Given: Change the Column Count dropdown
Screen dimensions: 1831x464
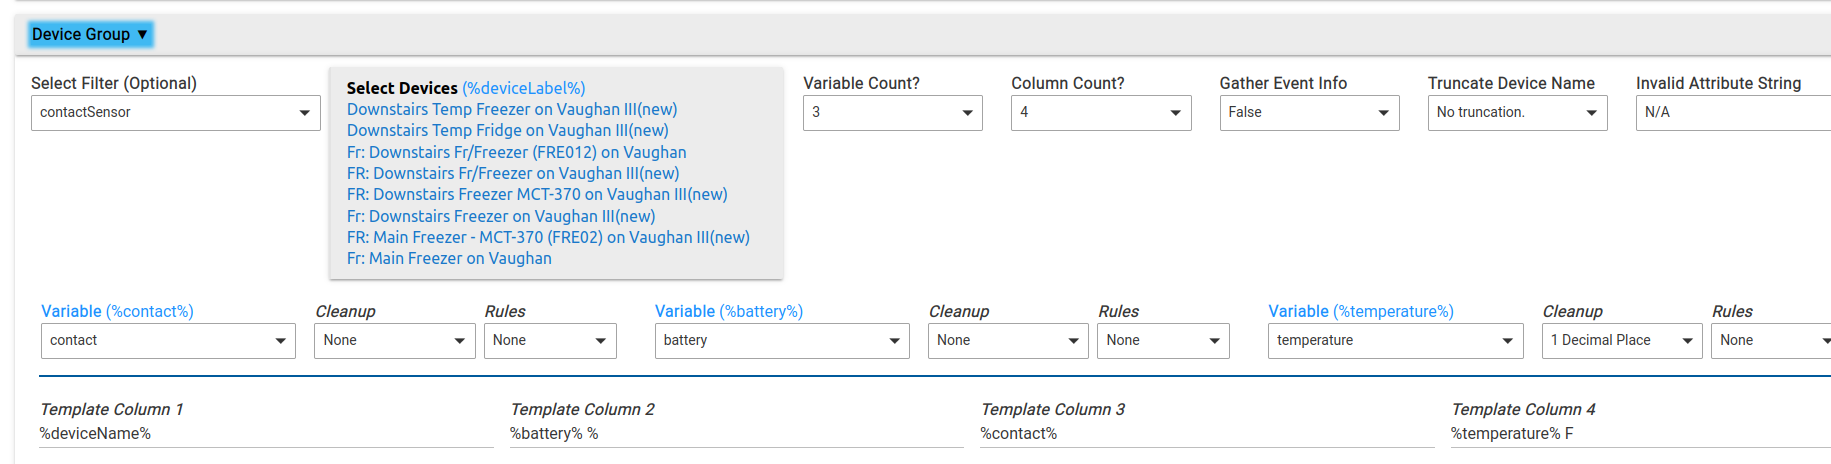Looking at the screenshot, I should coord(1101,113).
